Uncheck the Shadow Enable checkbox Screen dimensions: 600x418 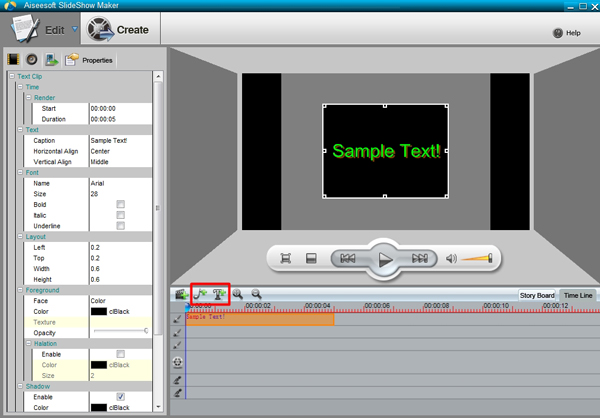coord(120,396)
